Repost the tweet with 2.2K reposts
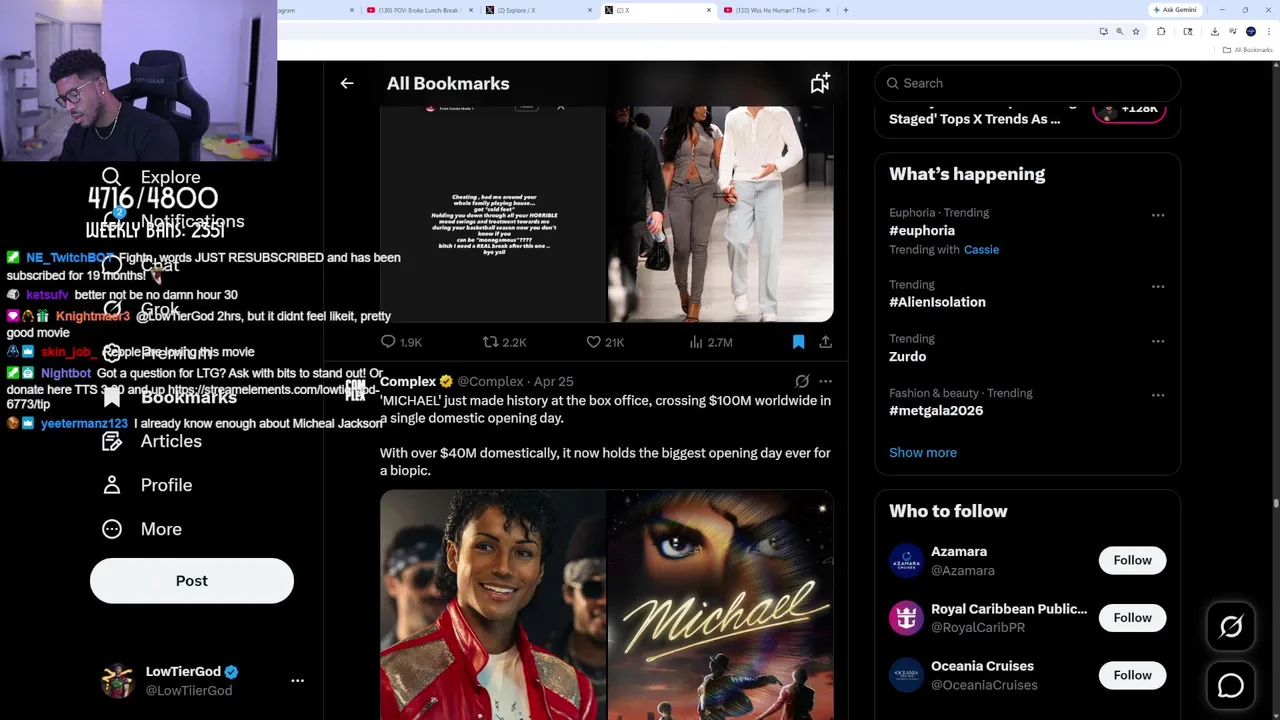Viewport: 1280px width, 720px height. point(504,342)
